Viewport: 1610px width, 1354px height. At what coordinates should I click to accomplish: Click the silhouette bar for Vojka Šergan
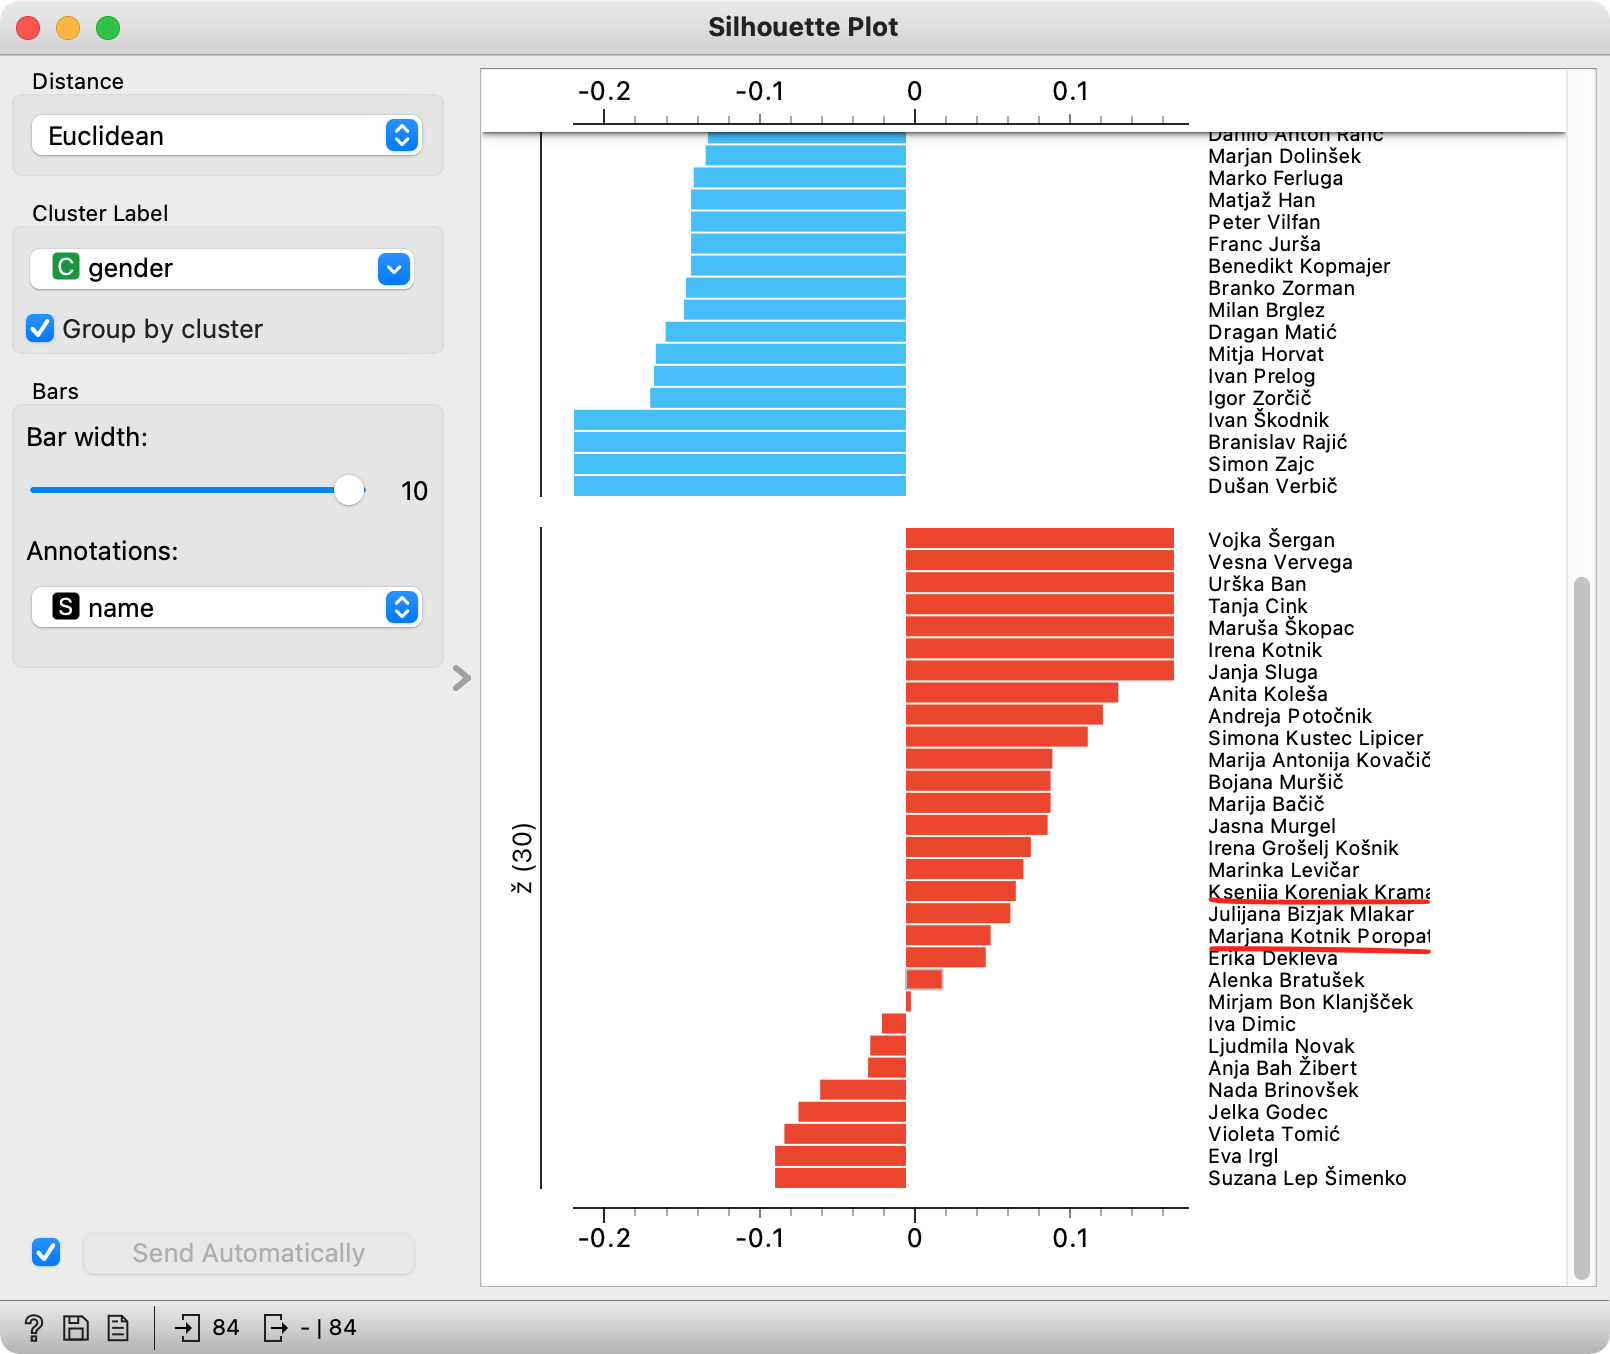pyautogui.click(x=1040, y=538)
